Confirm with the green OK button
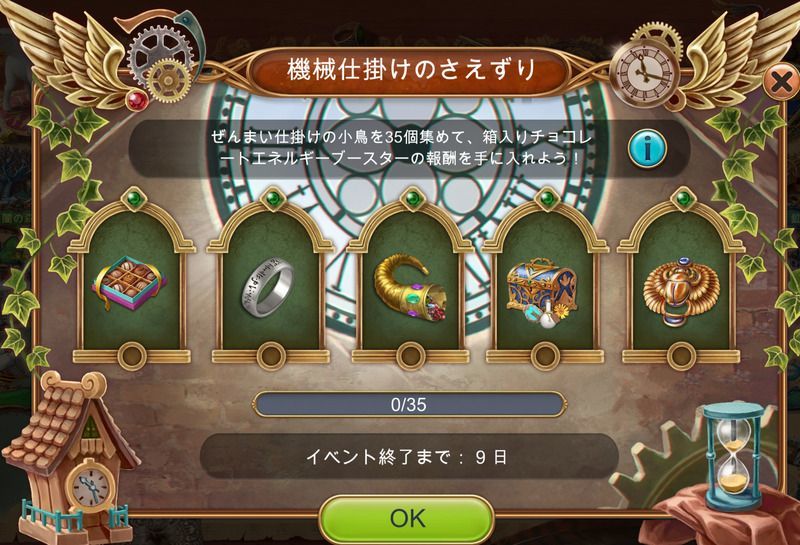The width and height of the screenshot is (800, 545). 407,519
